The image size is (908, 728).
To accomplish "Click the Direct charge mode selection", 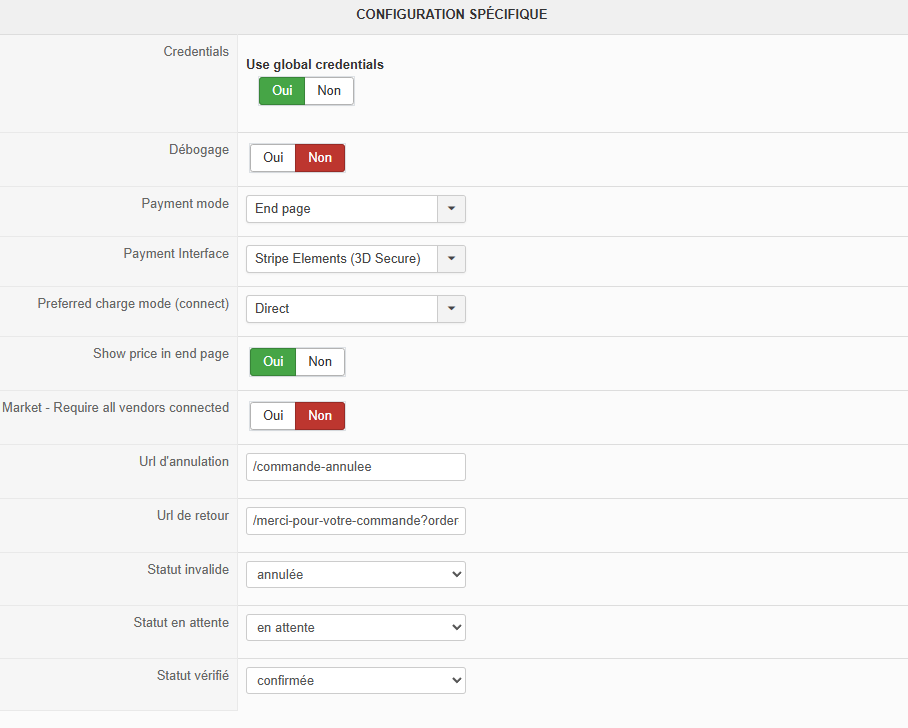I will tap(342, 309).
